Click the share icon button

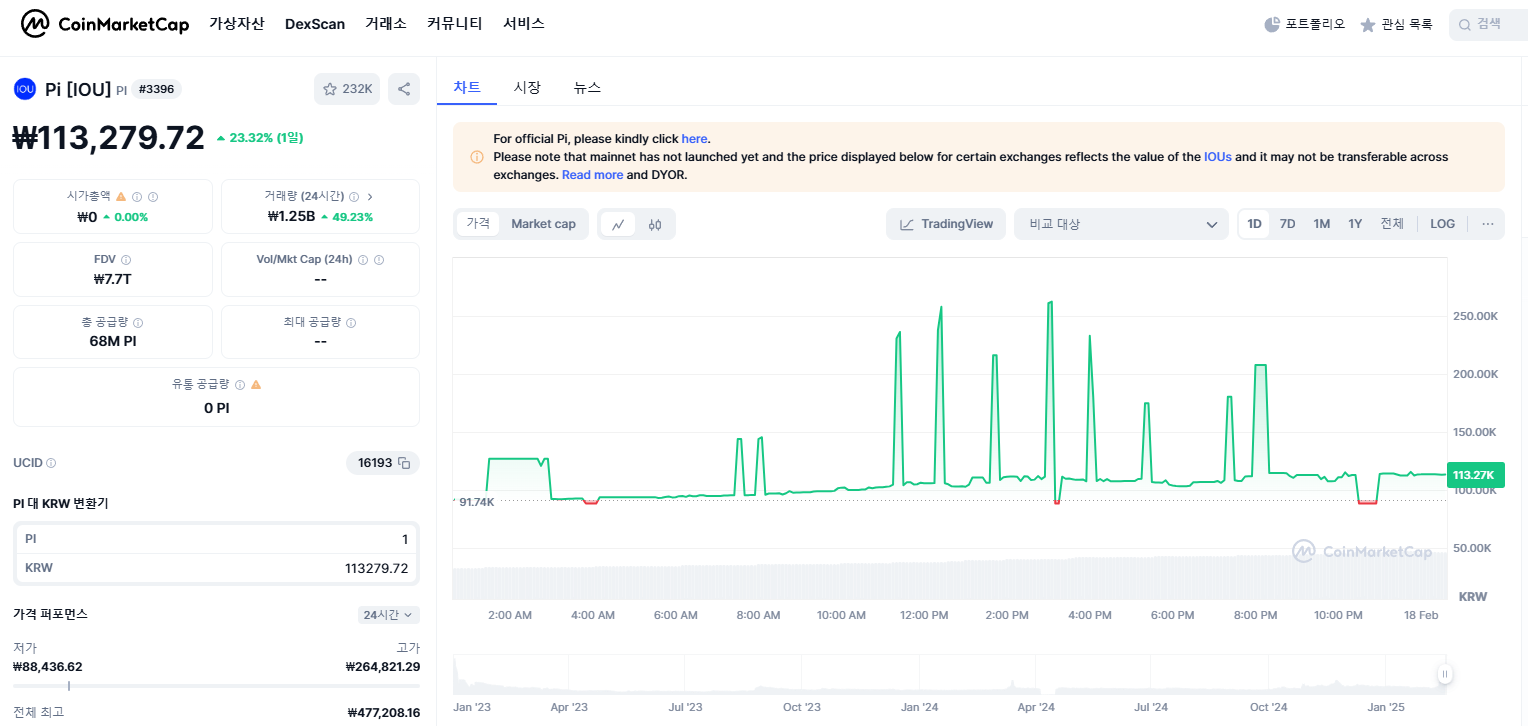[x=404, y=89]
